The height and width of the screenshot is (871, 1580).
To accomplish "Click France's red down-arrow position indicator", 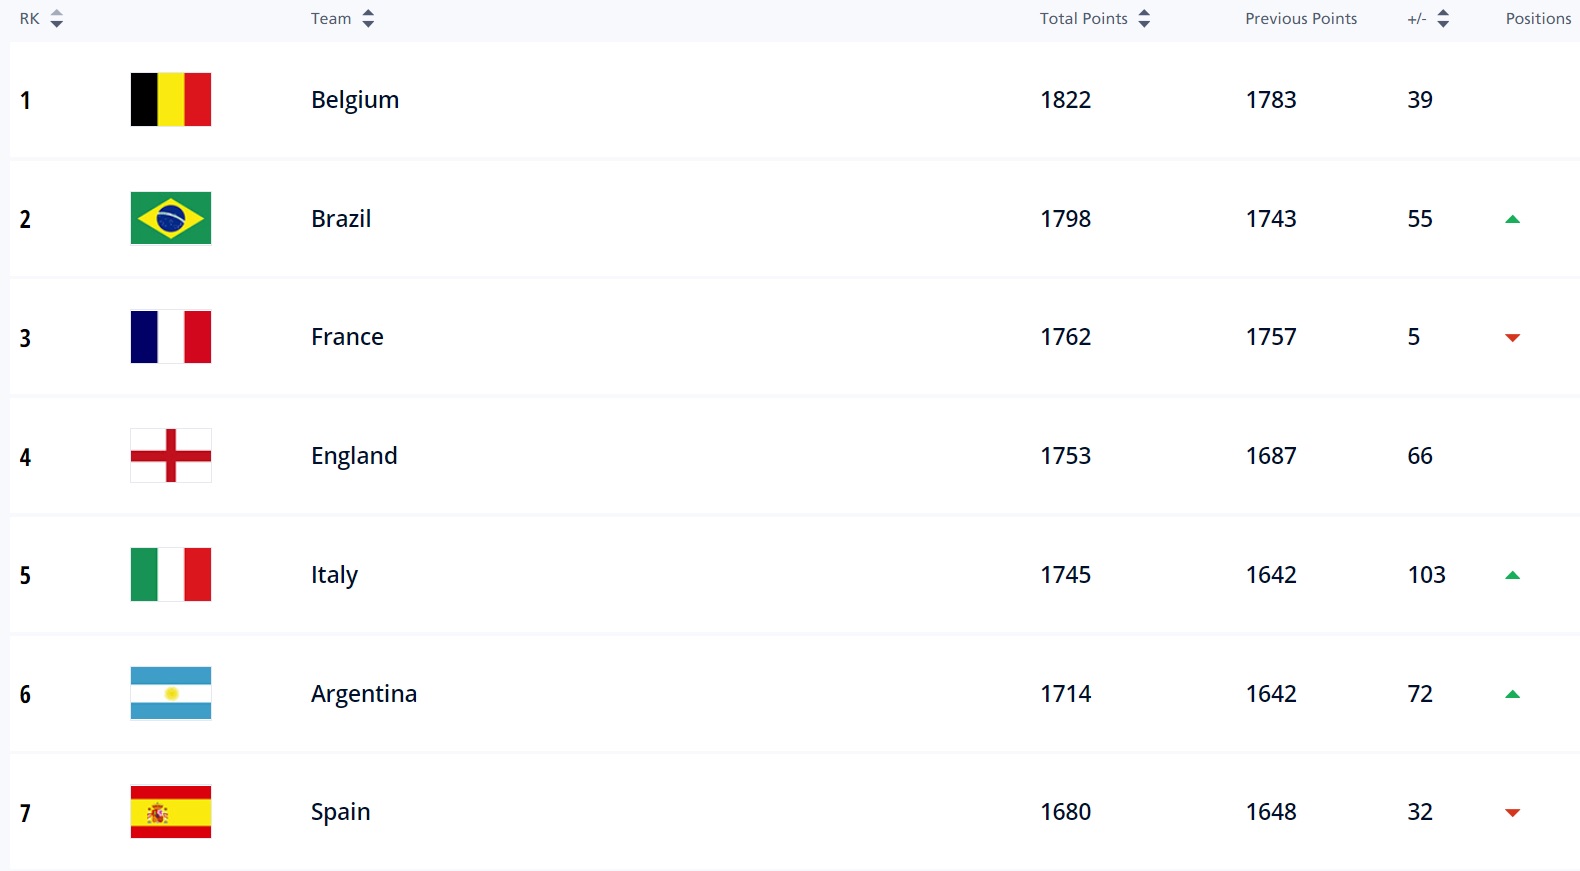I will click(1512, 338).
